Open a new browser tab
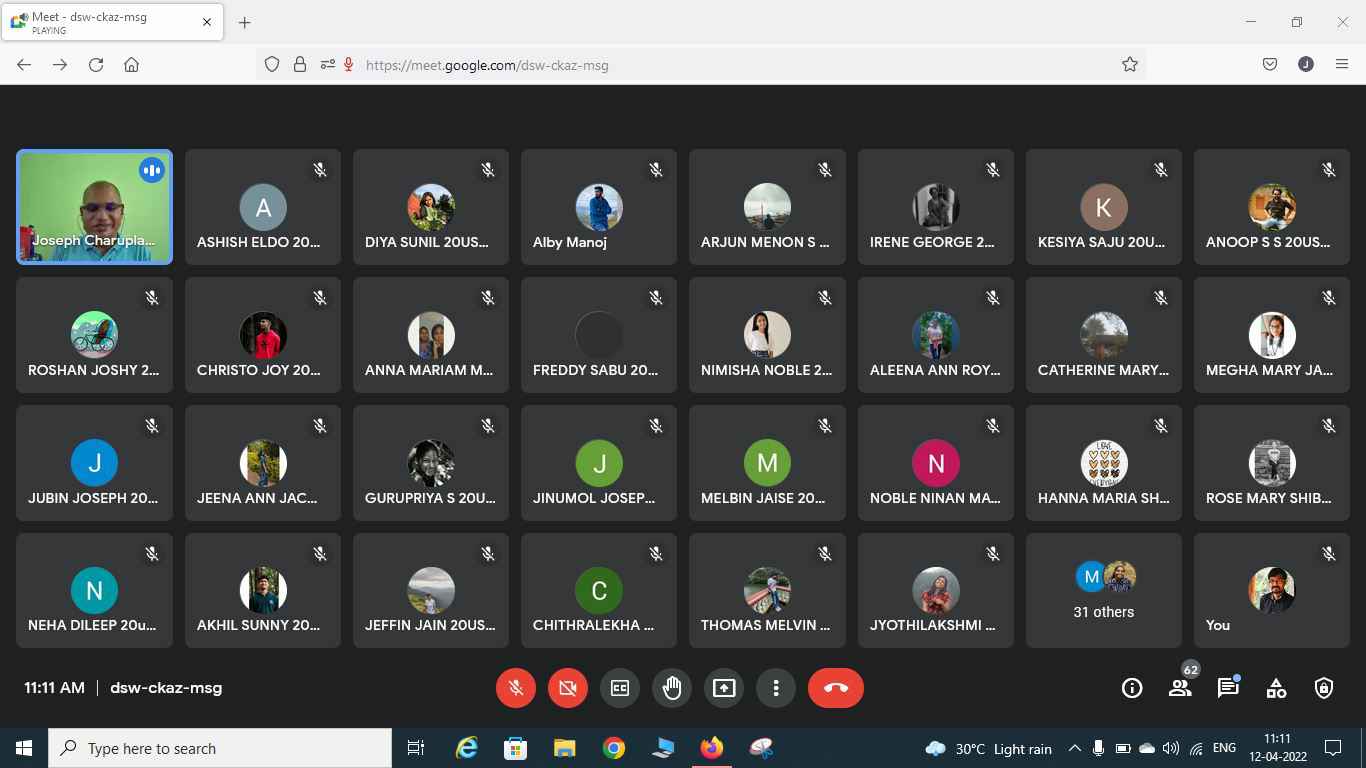1366x768 pixels. 245,22
